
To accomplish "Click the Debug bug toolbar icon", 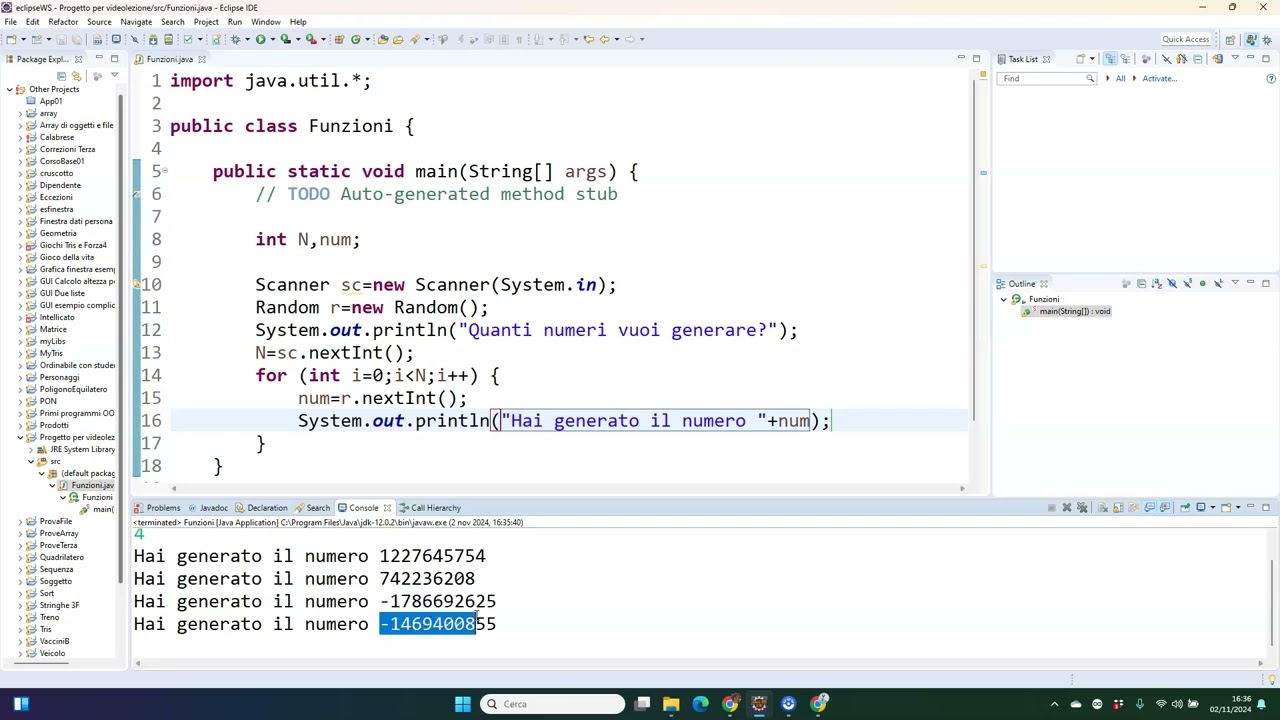I will point(235,39).
